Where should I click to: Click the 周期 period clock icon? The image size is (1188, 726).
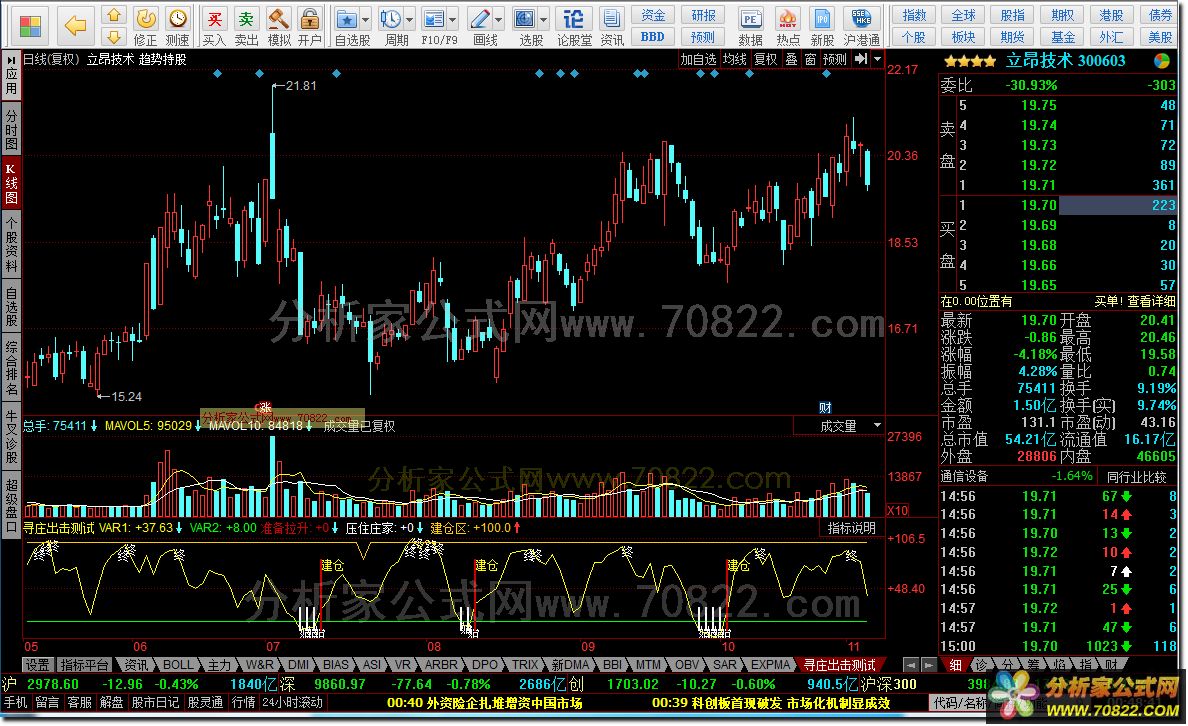(x=391, y=19)
